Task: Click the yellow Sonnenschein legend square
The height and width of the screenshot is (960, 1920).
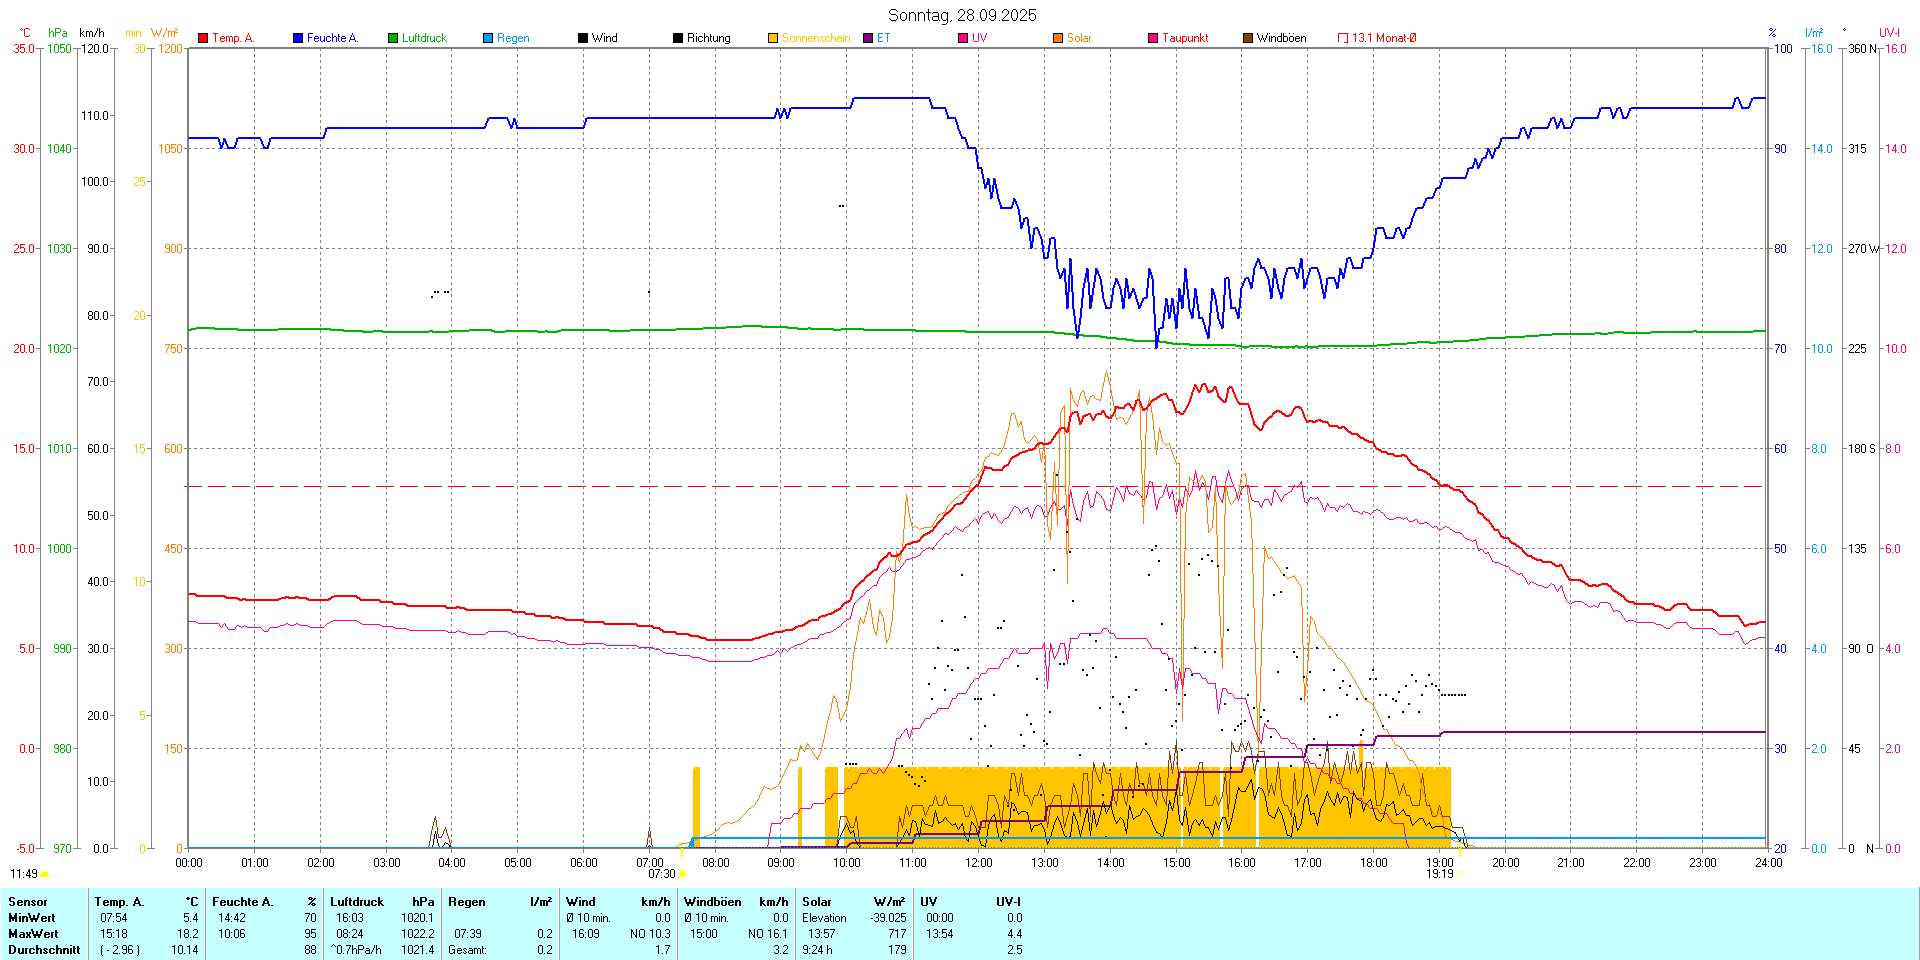Action: [x=773, y=38]
